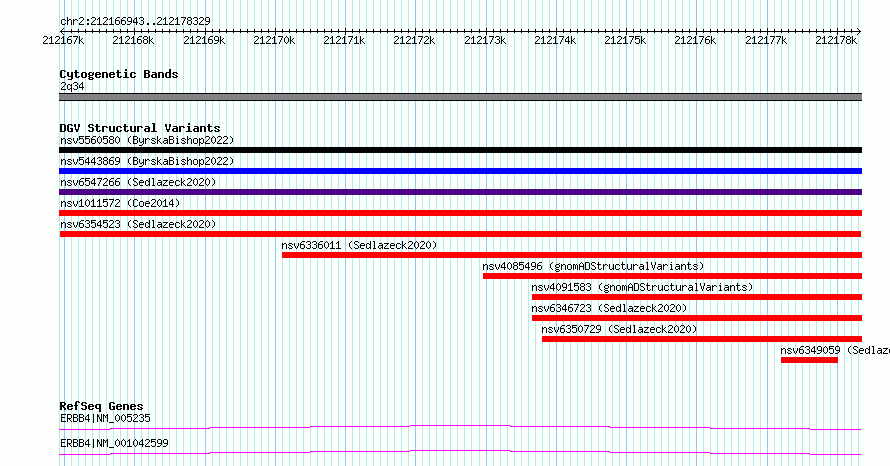Click the nsv4085496 (gnomADStructuralVariants) label

pyautogui.click(x=593, y=266)
